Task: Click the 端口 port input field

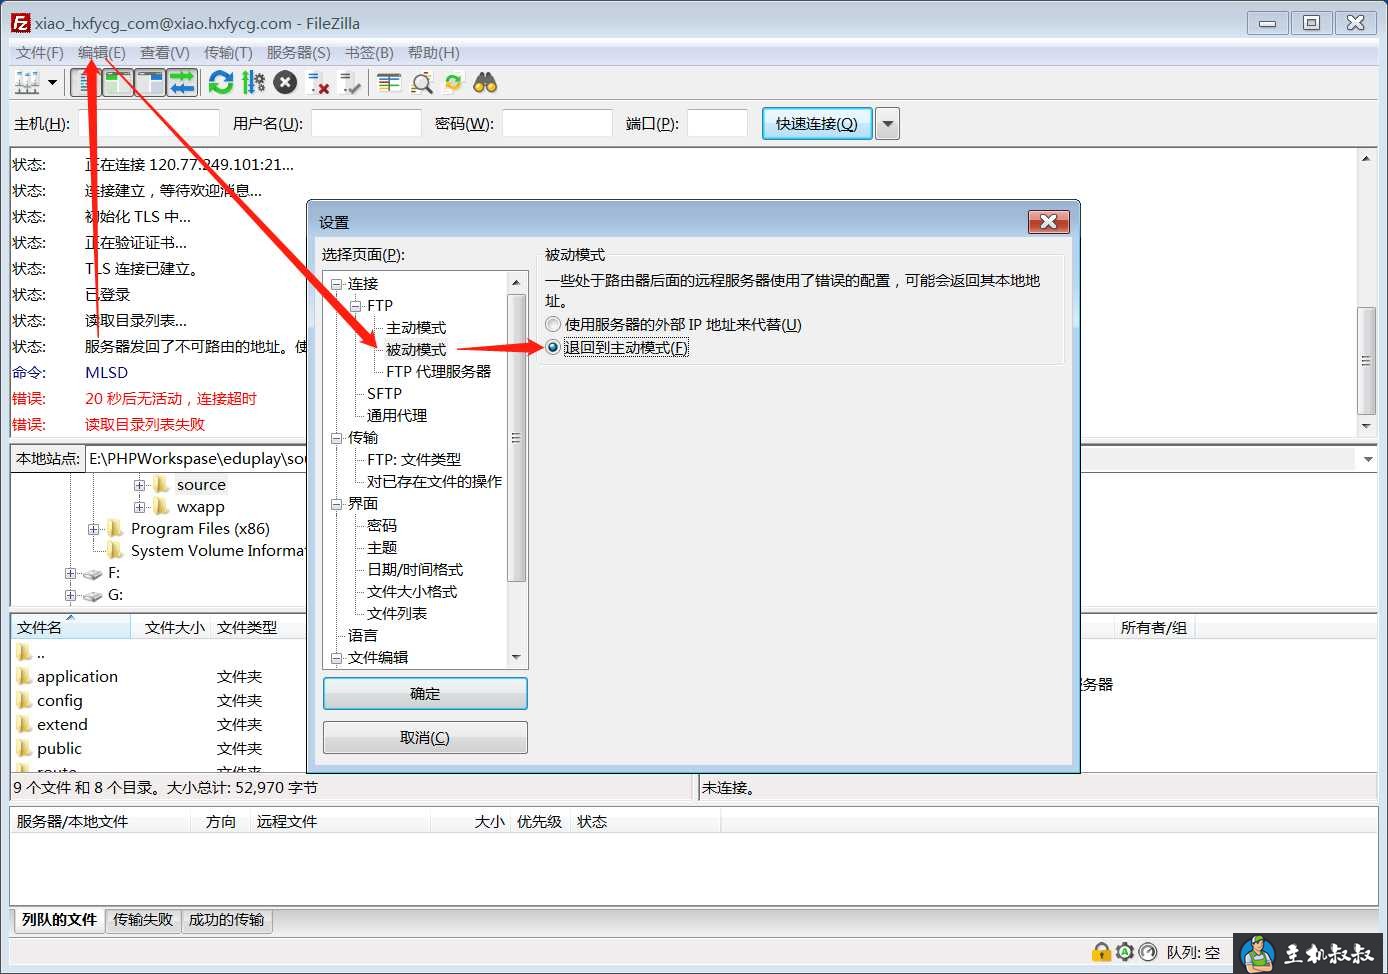Action: [717, 123]
